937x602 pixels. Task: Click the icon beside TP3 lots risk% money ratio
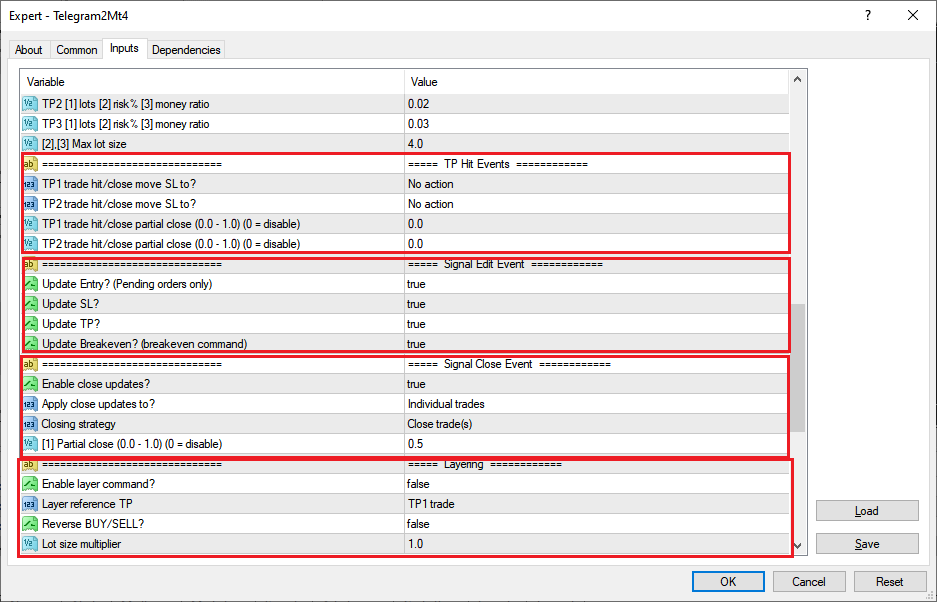pyautogui.click(x=30, y=124)
